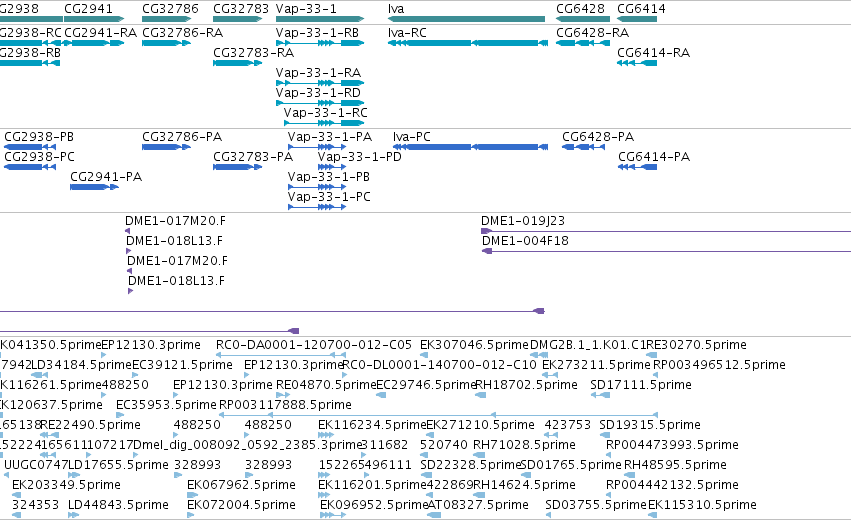Click EST RC0-DA0001-120700-012-C05

[314, 345]
